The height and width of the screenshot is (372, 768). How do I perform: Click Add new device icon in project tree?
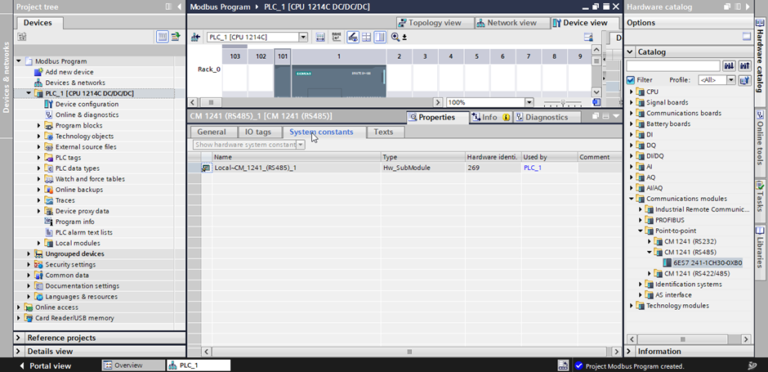(x=39, y=72)
